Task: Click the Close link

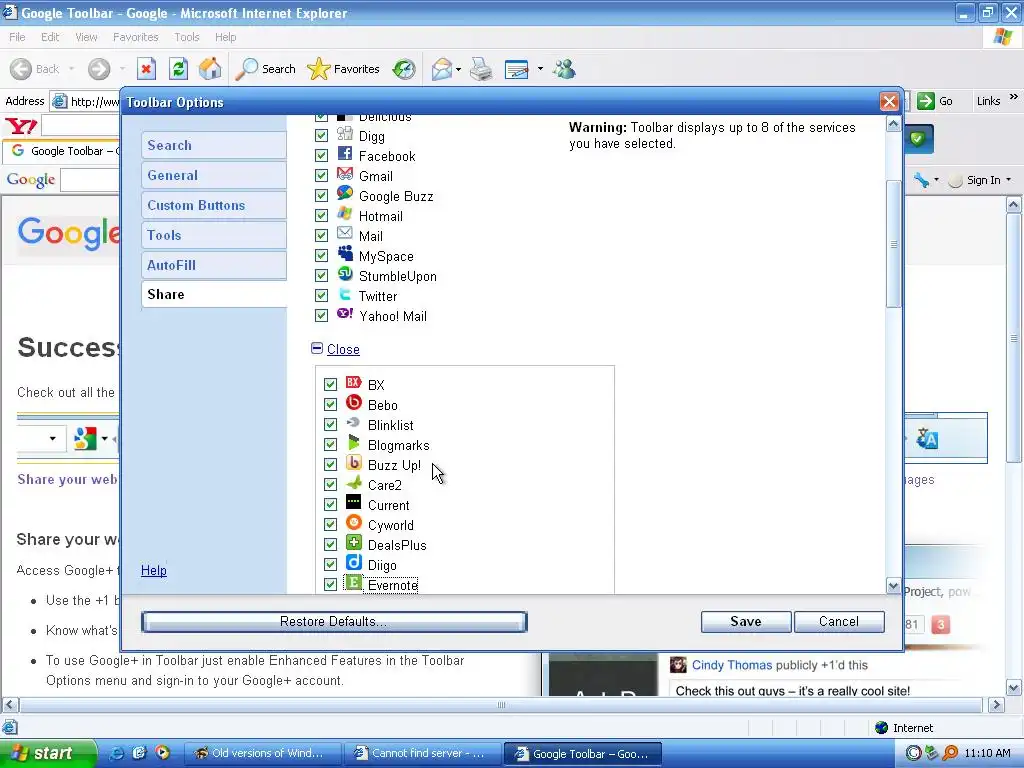Action: pyautogui.click(x=343, y=349)
